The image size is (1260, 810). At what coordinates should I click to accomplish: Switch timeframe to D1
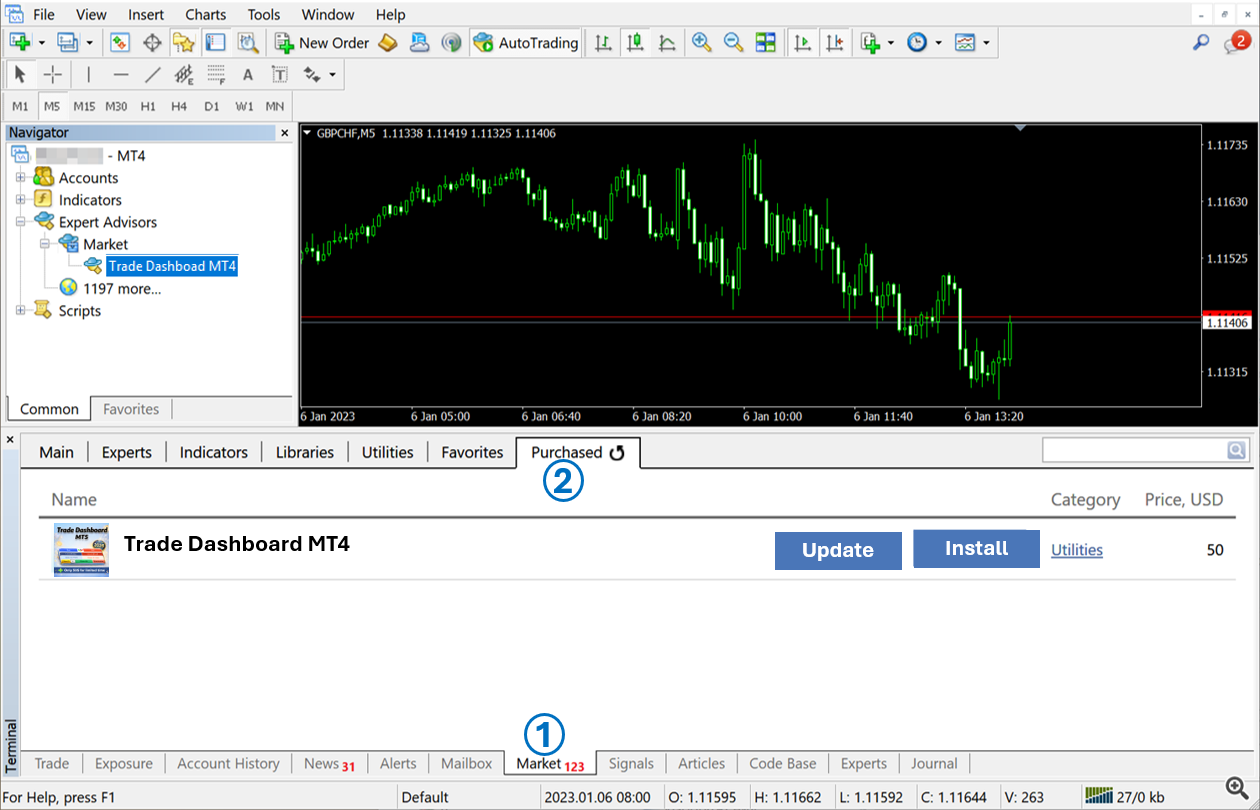pyautogui.click(x=211, y=106)
